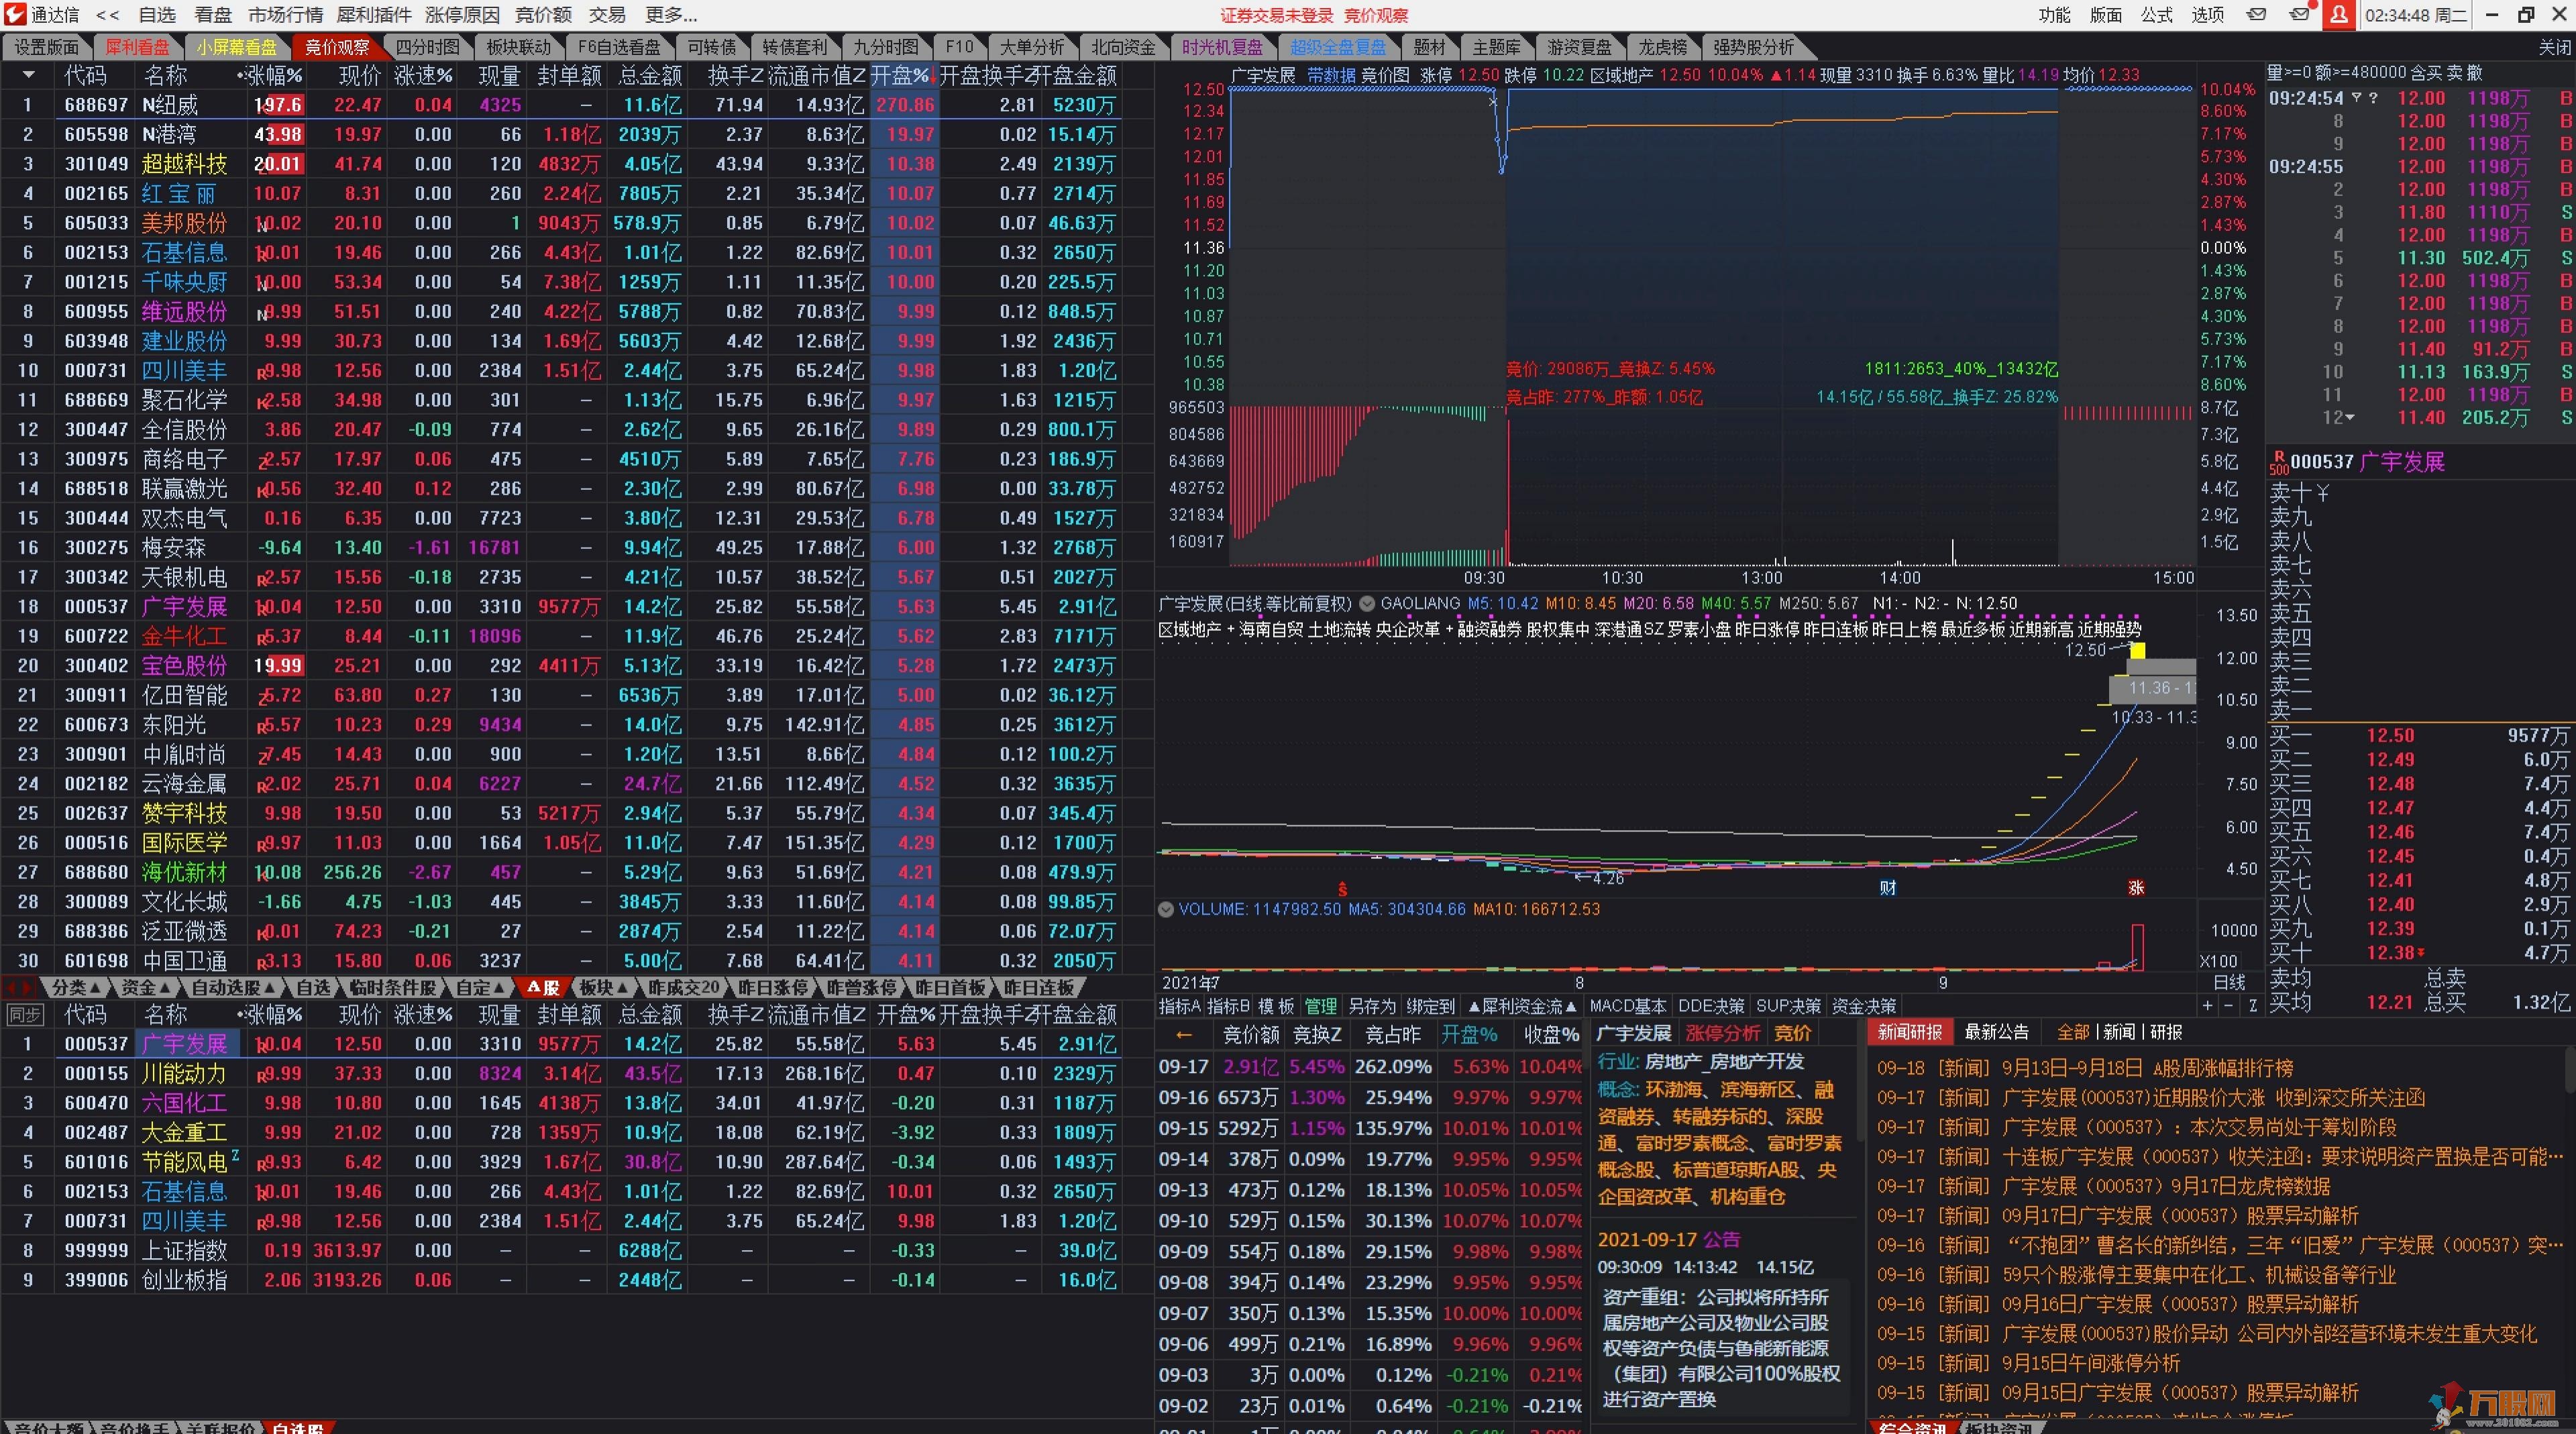Click the question mark help icon in tick list
The width and height of the screenshot is (2576, 1434).
coord(2373,98)
